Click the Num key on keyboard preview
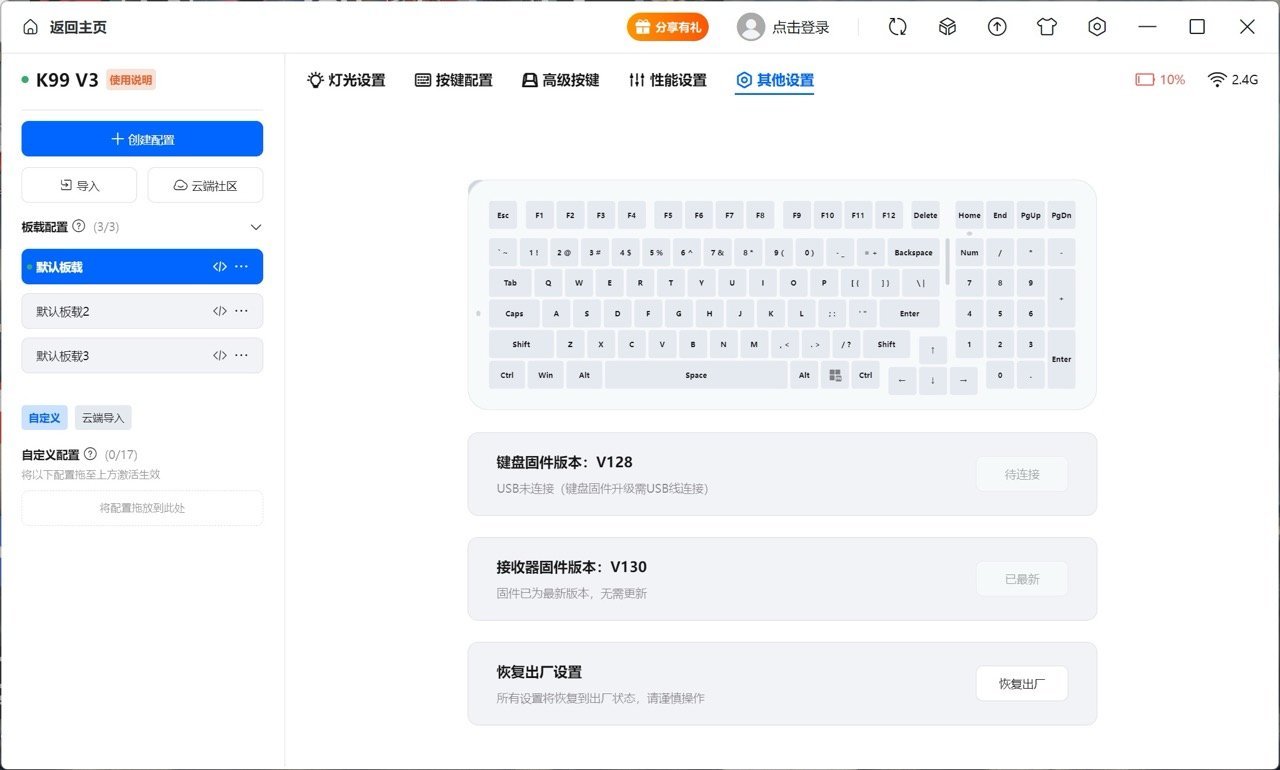The image size is (1280, 770). tap(969, 252)
